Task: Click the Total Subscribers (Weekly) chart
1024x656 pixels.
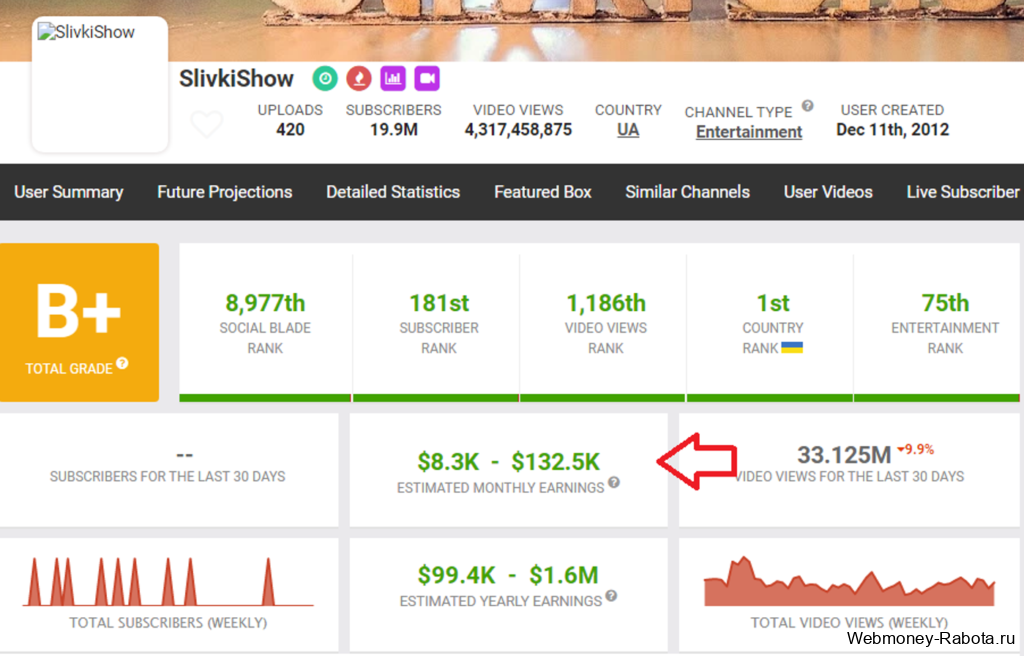Action: pyautogui.click(x=168, y=581)
